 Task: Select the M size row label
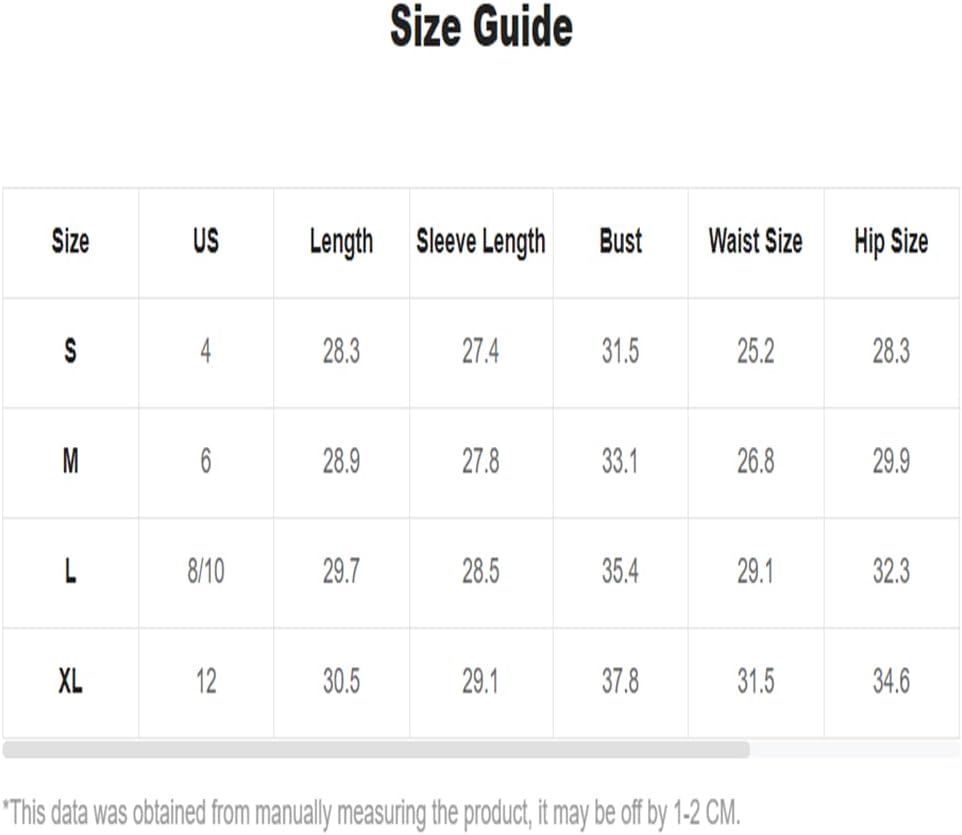[x=71, y=461]
